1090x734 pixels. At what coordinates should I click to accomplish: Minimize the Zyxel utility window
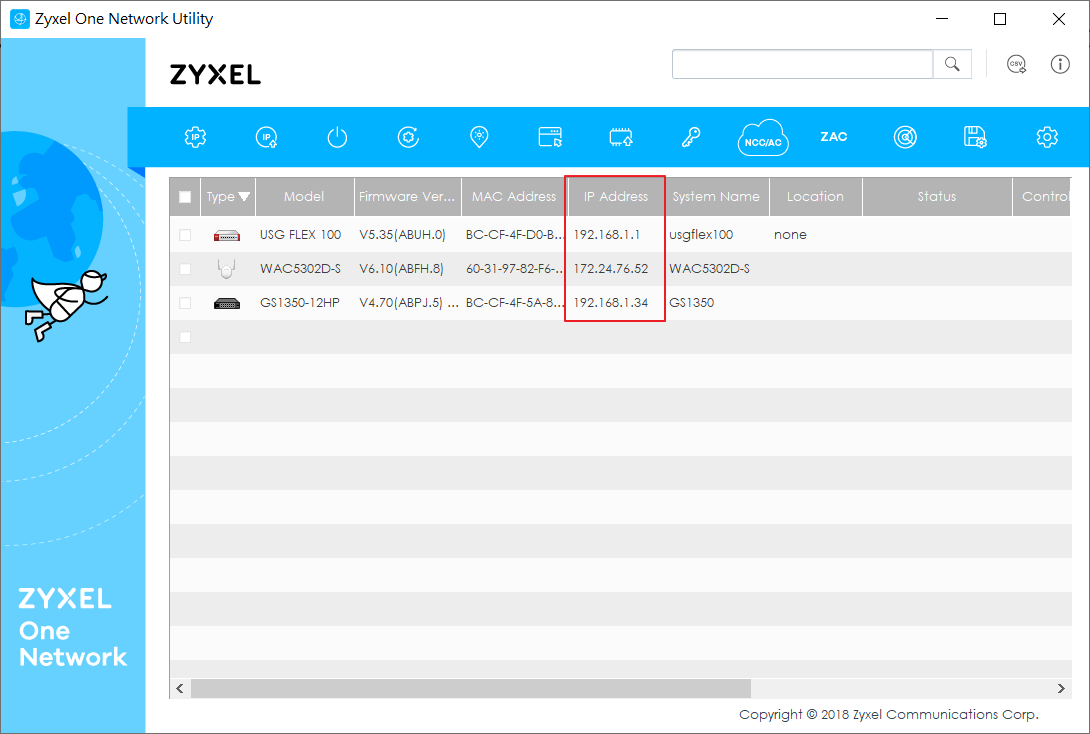point(942,19)
